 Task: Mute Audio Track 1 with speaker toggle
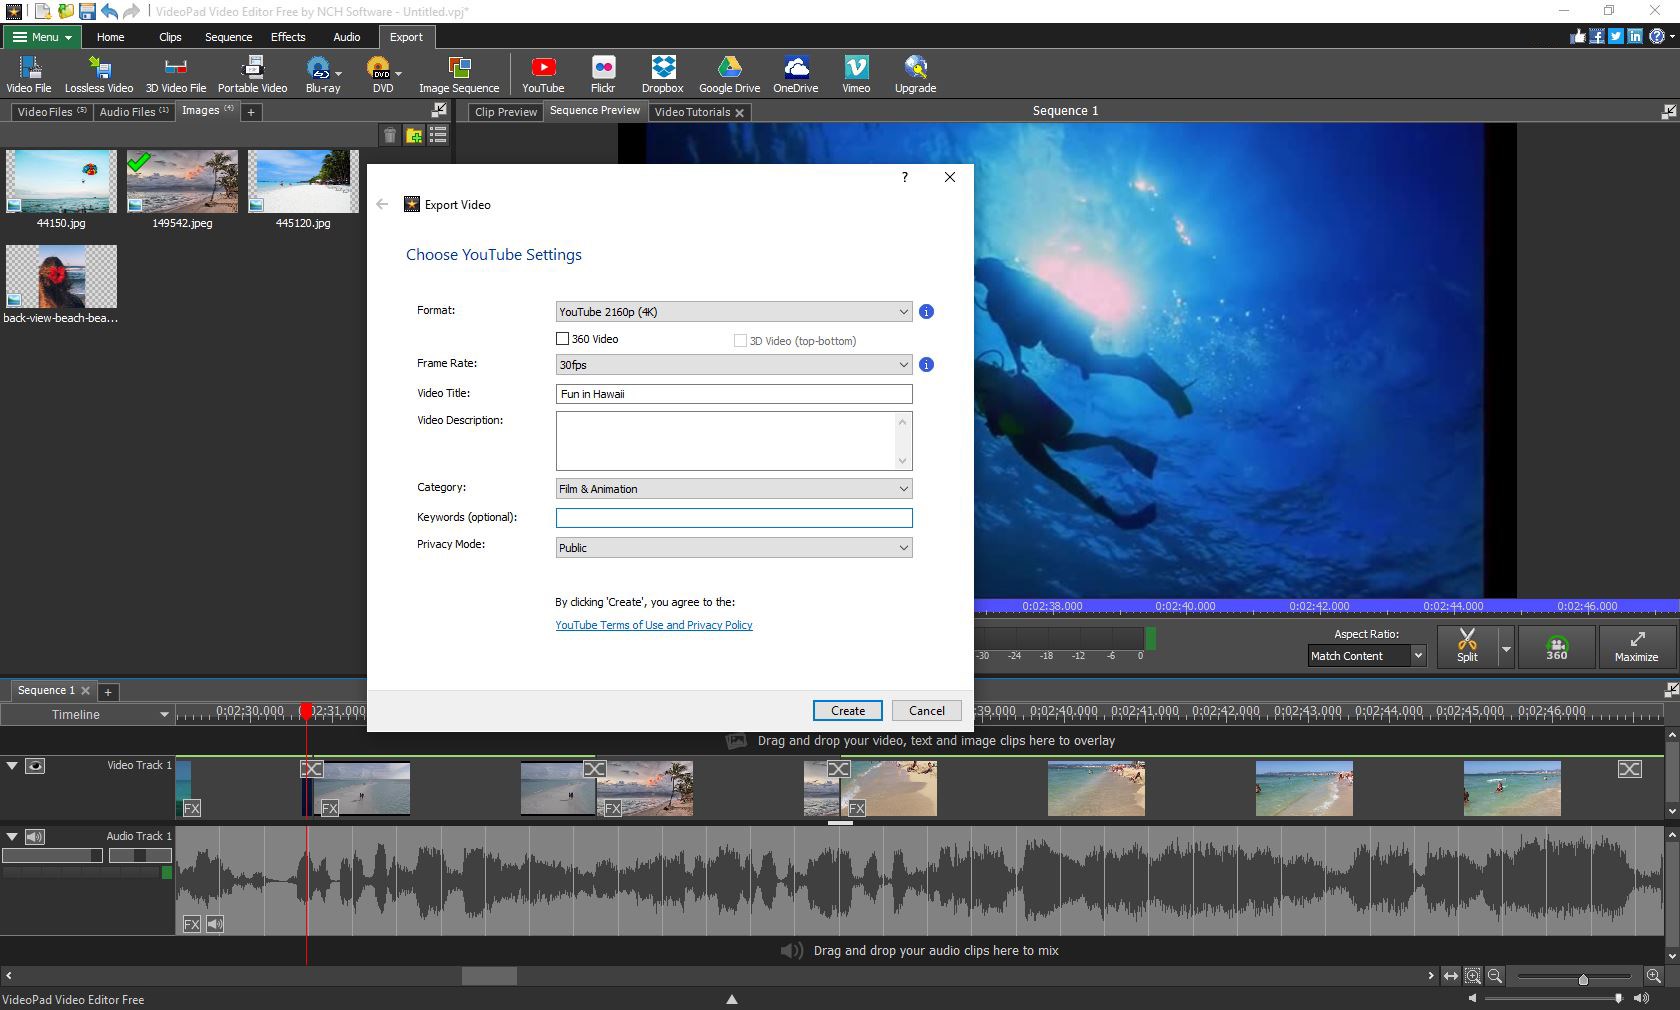coord(36,837)
